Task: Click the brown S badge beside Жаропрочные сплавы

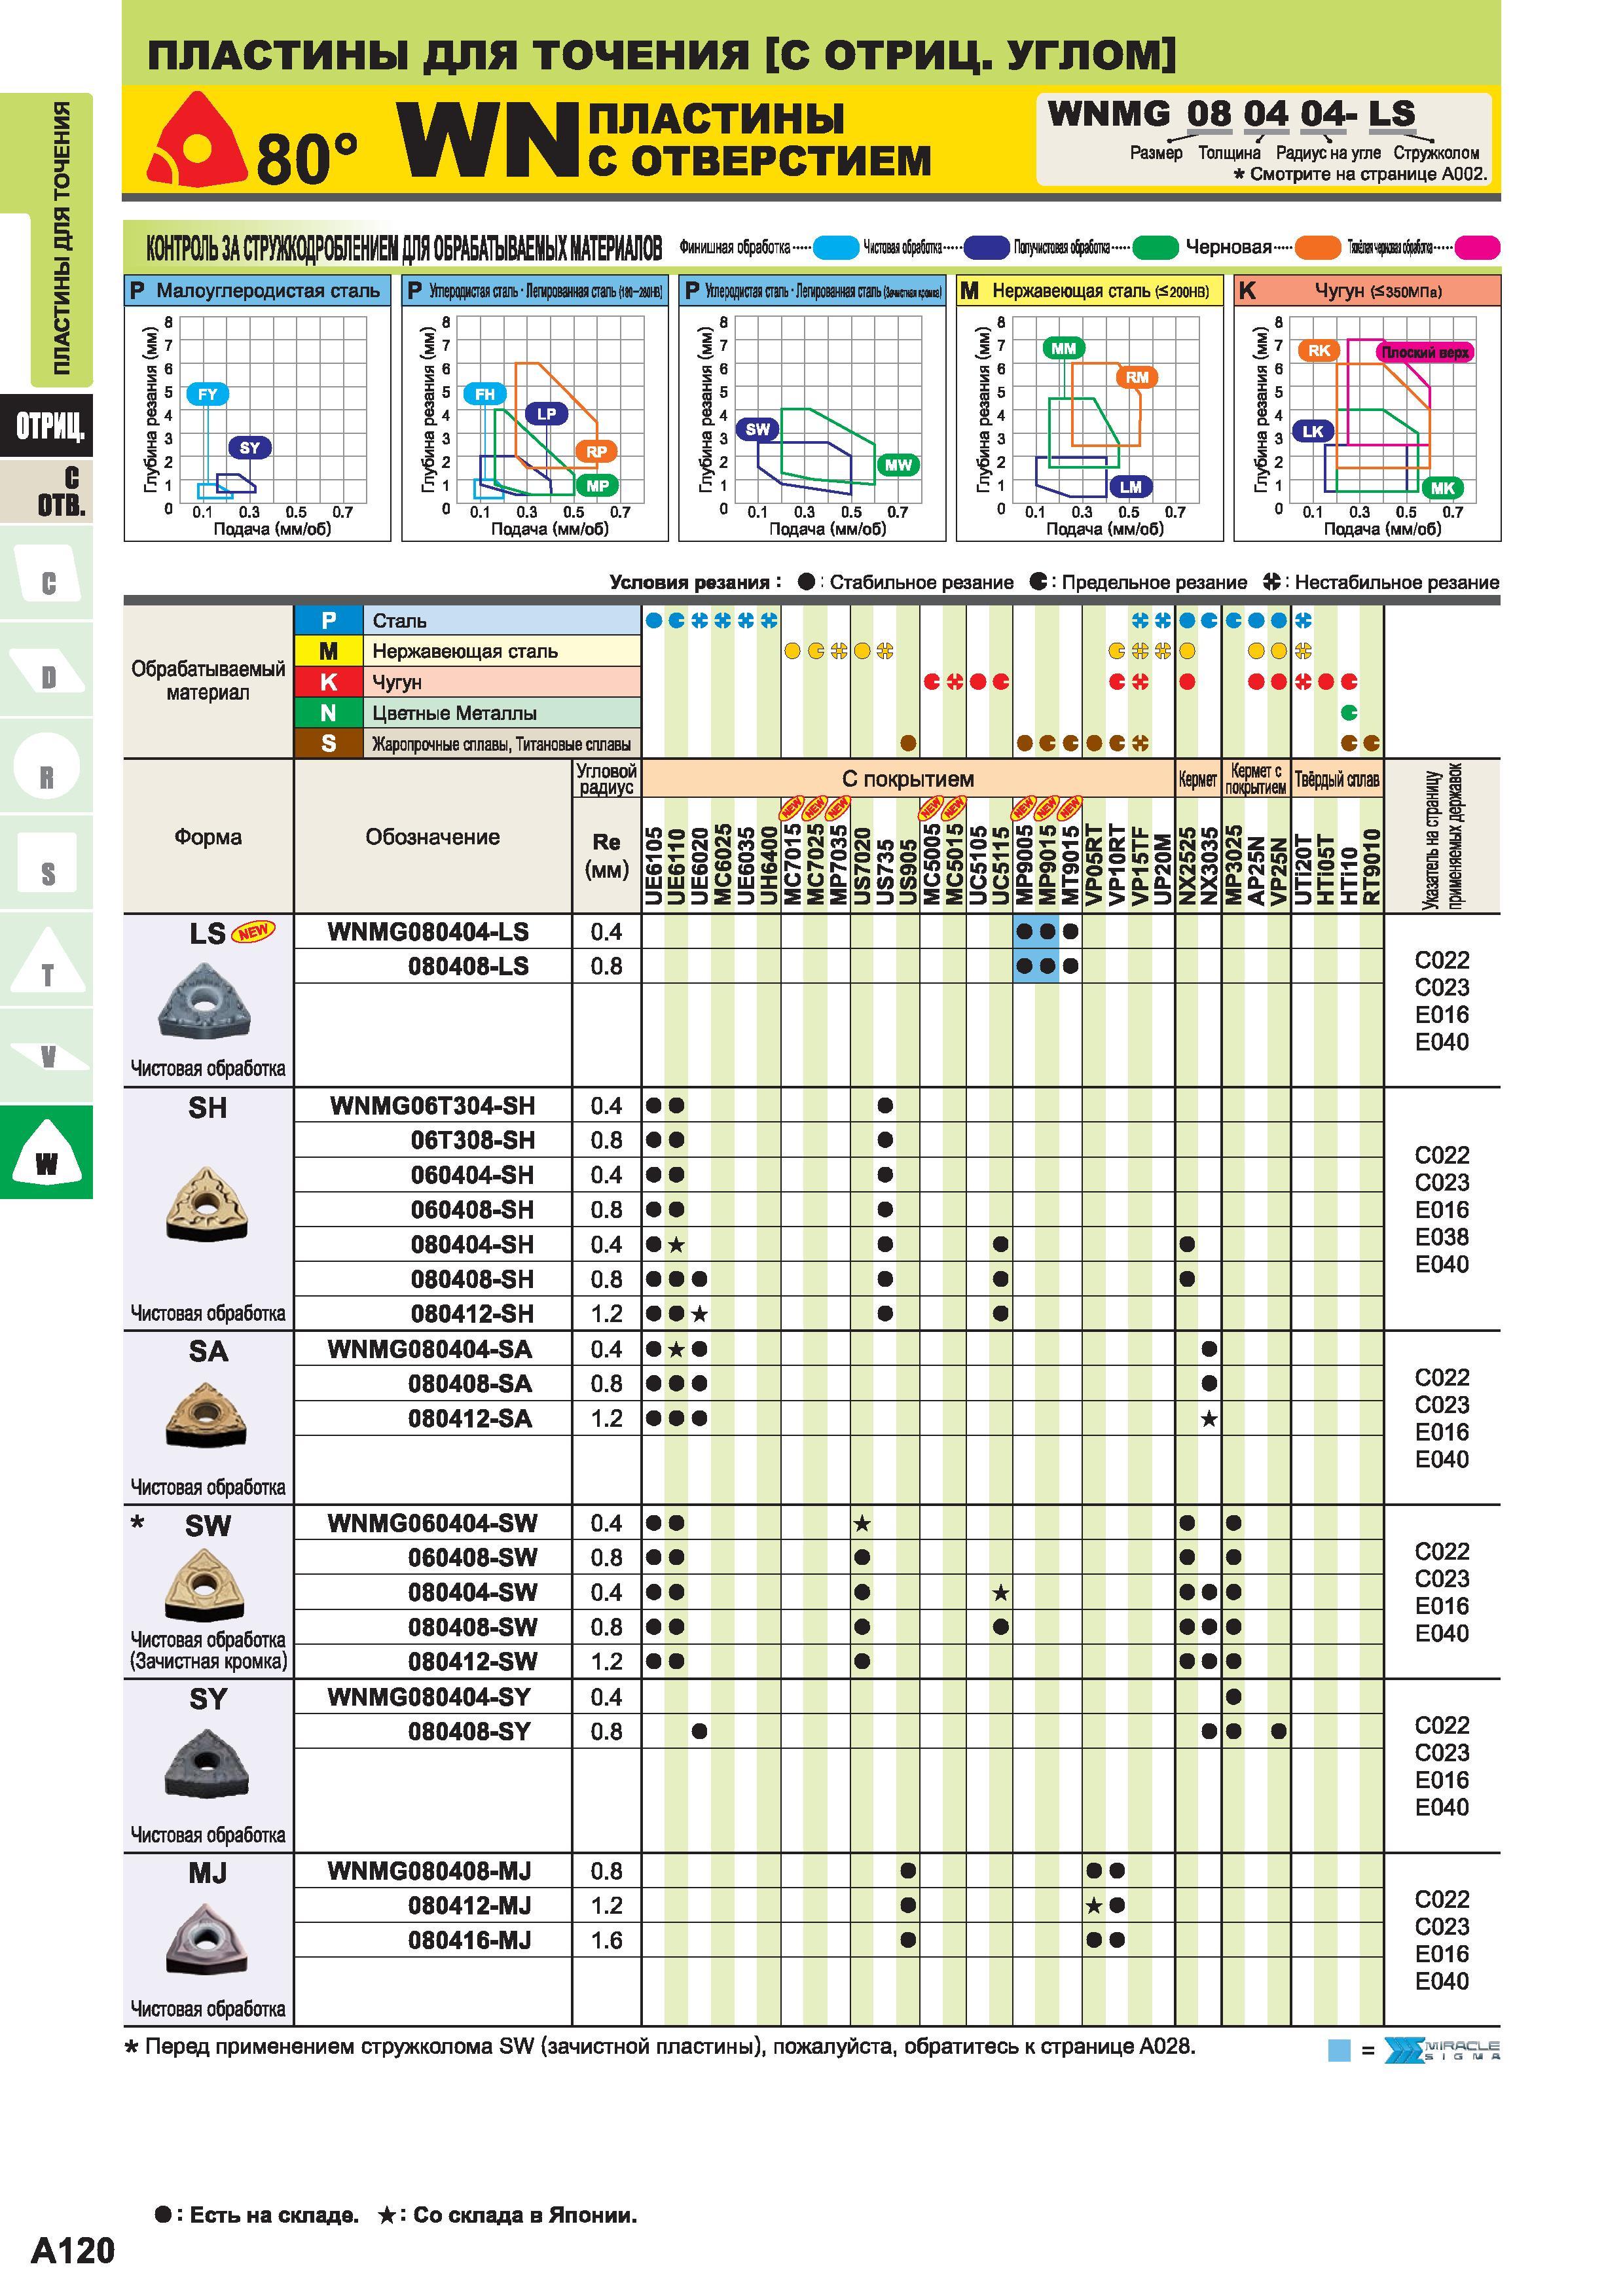Action: click(328, 743)
